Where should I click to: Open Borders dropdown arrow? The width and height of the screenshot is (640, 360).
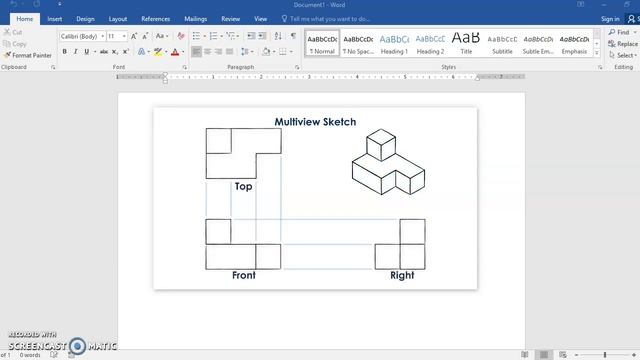[291, 52]
